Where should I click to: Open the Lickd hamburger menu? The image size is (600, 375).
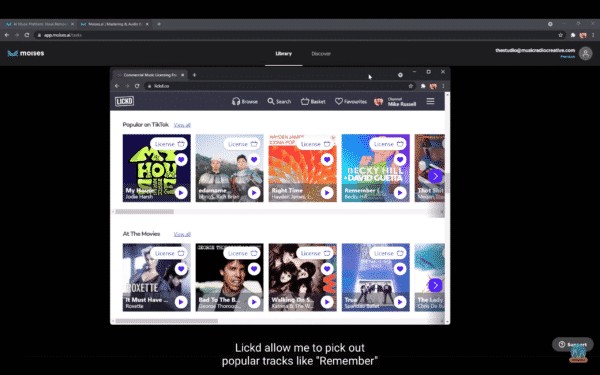430,101
